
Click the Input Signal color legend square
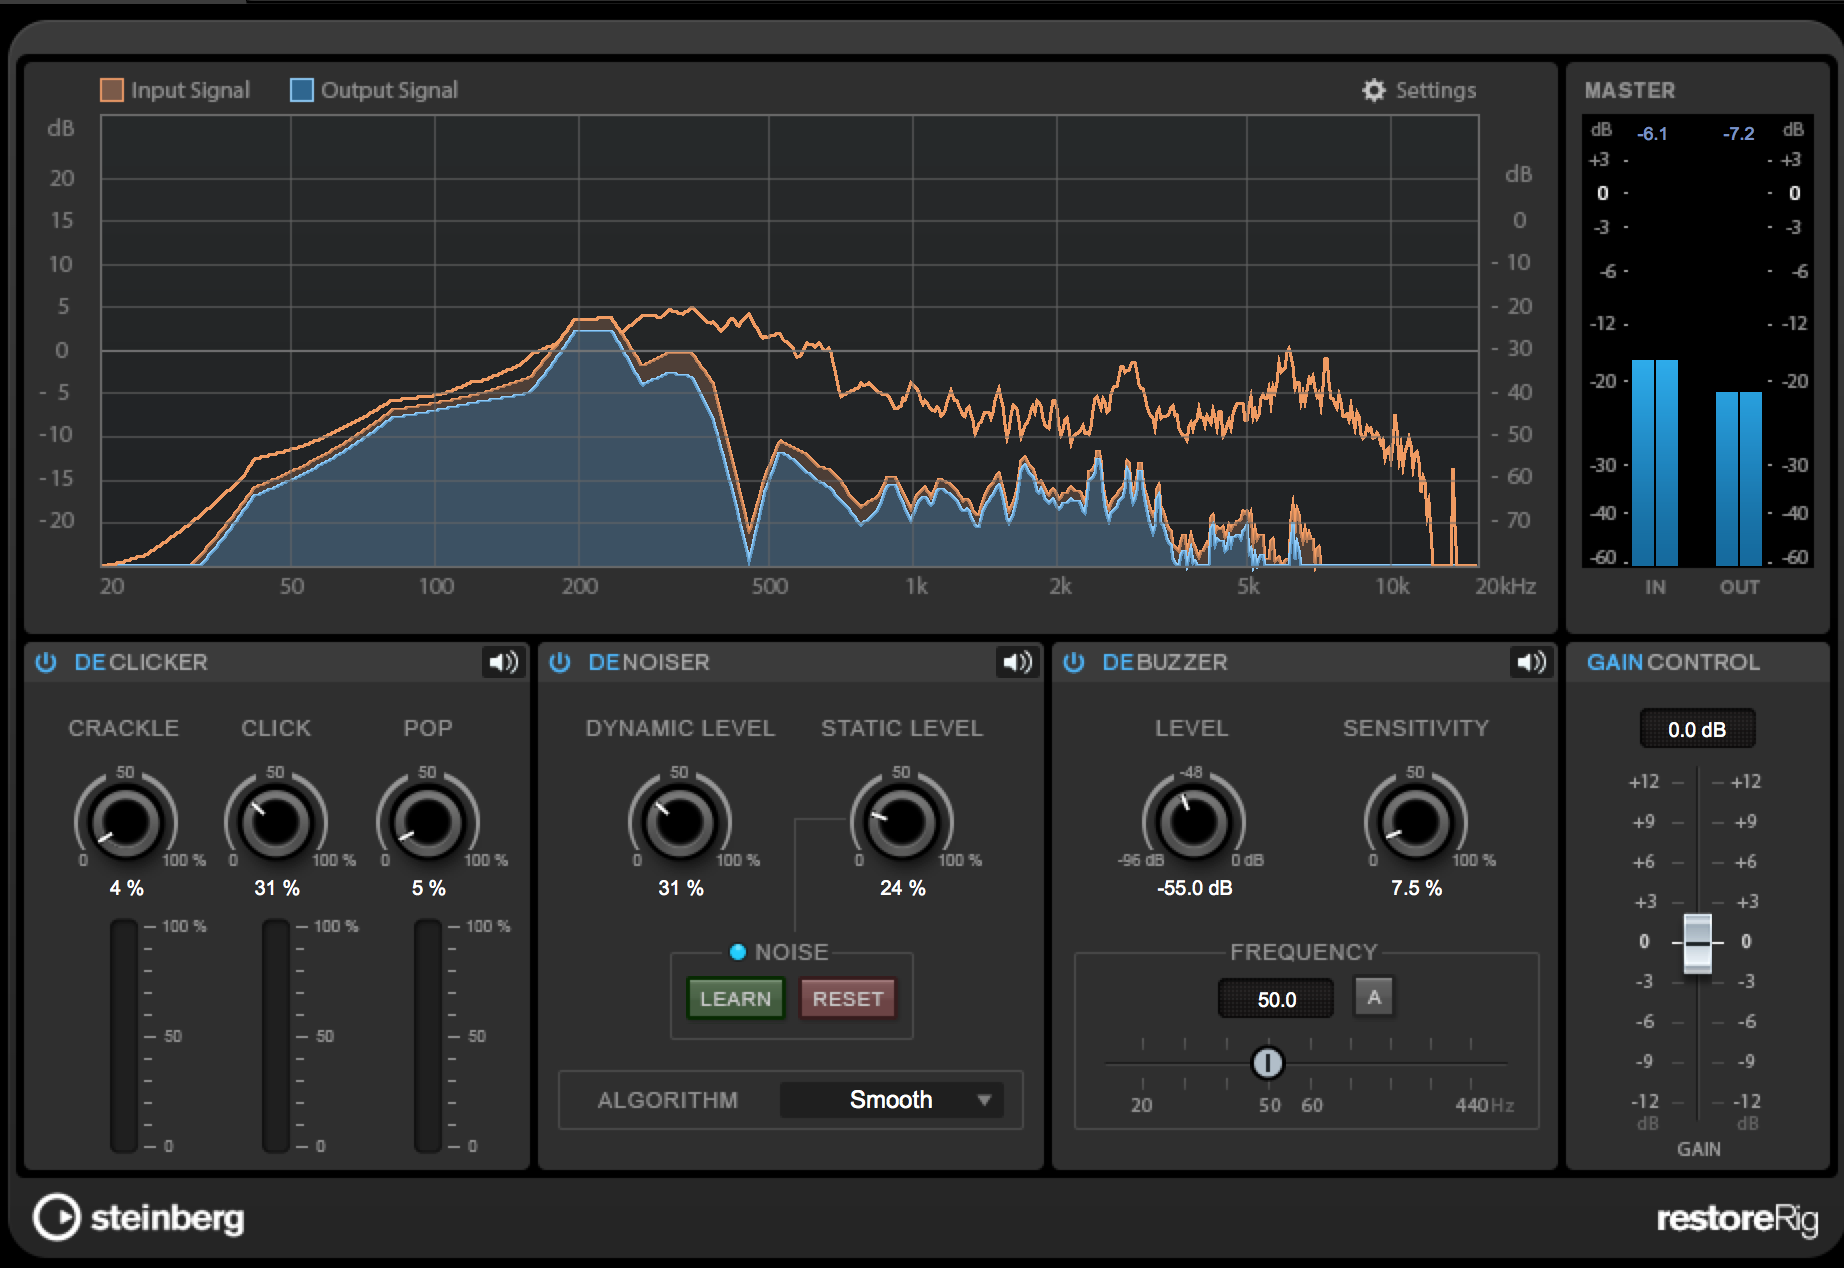tap(111, 88)
